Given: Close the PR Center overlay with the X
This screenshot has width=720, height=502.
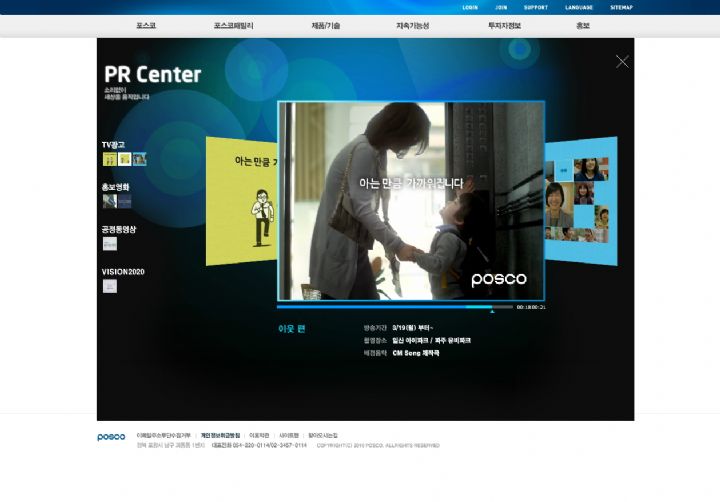Looking at the screenshot, I should 622,62.
